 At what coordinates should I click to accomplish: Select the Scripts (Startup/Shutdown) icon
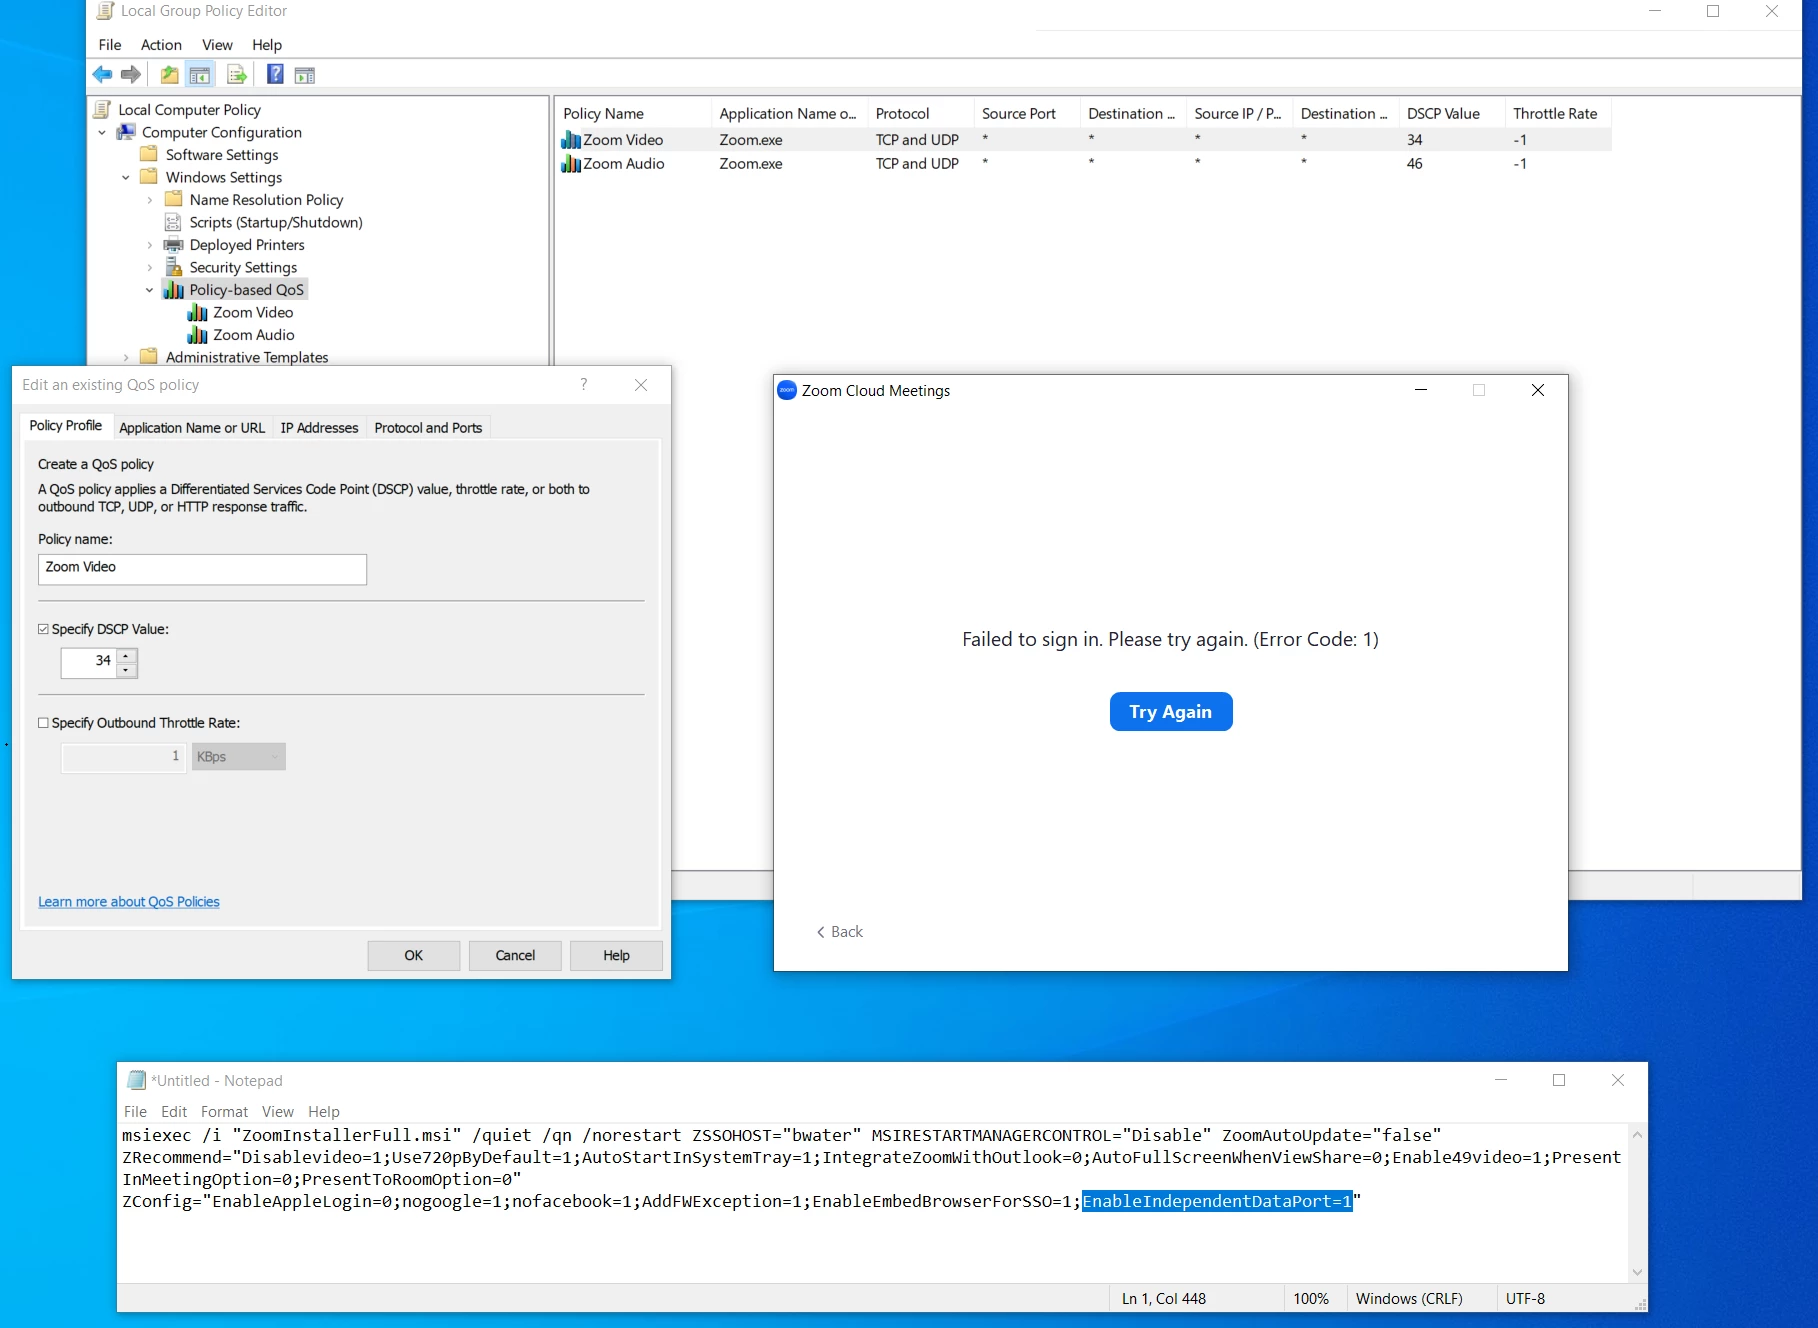tap(173, 222)
